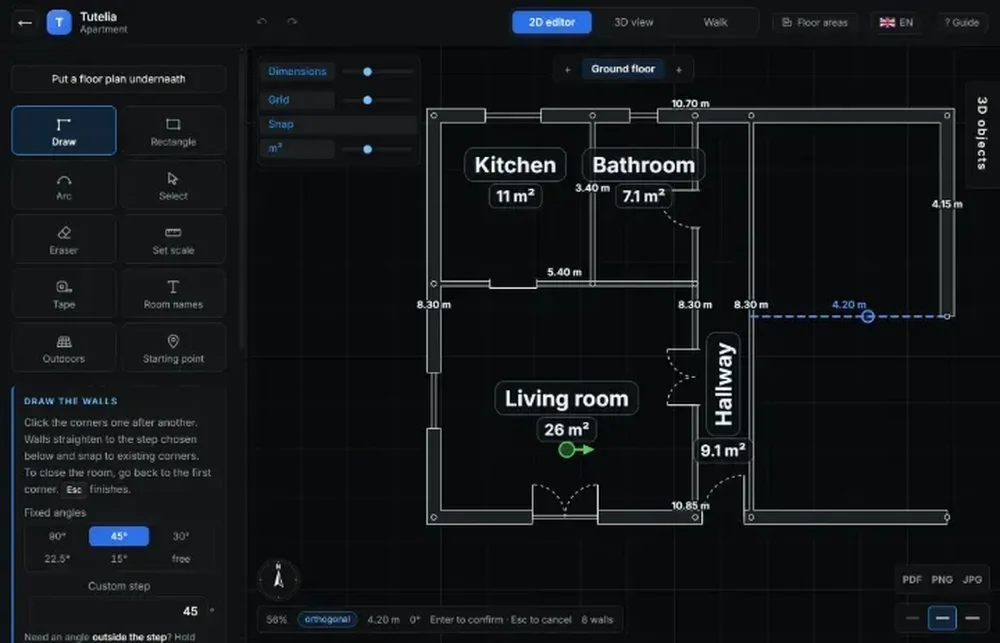Click the Hallway room label
The image size is (1000, 643).
[723, 383]
